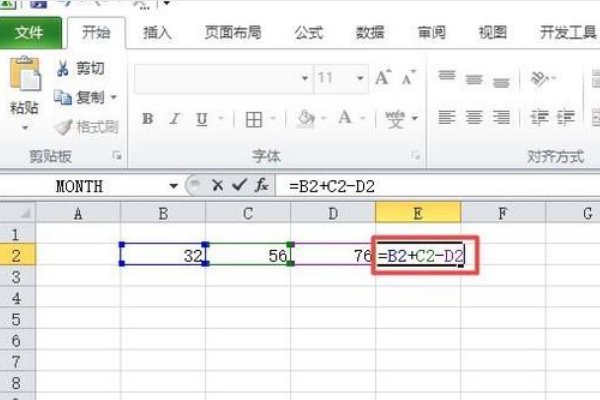The width and height of the screenshot is (600, 400).
Task: Apply top vertical alignment
Action: tap(447, 75)
